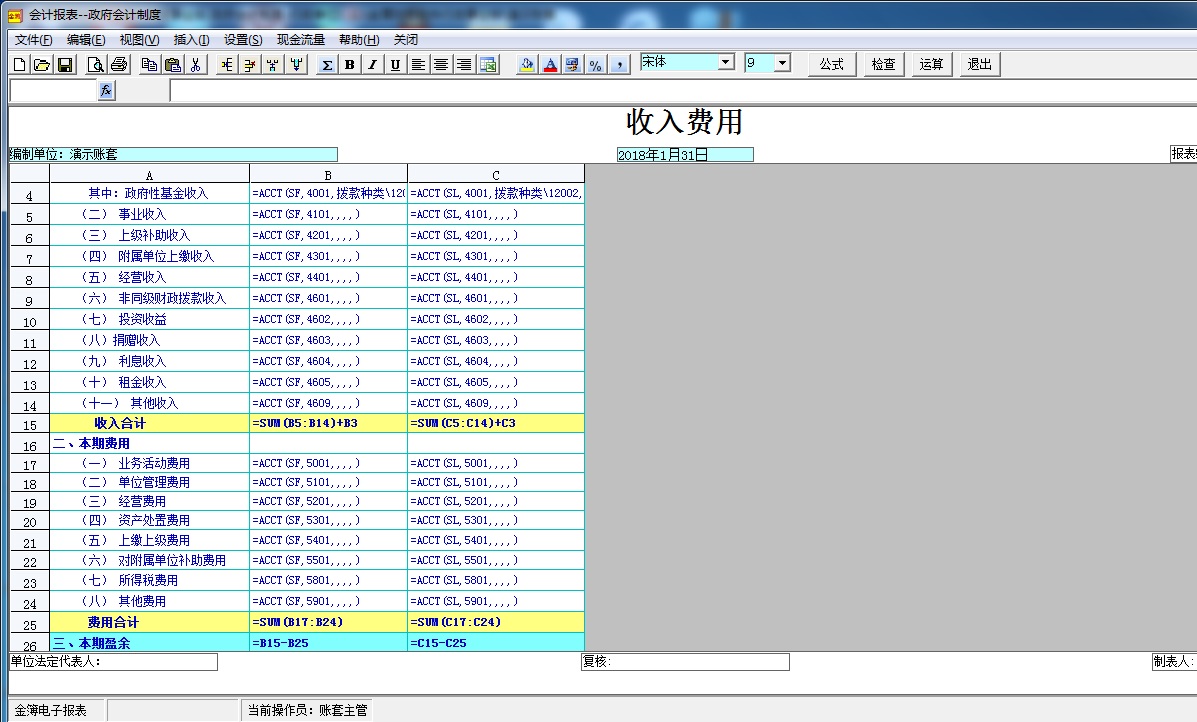Open print preview with the magnifier icon
Image resolution: width=1197 pixels, height=722 pixels.
[96, 65]
